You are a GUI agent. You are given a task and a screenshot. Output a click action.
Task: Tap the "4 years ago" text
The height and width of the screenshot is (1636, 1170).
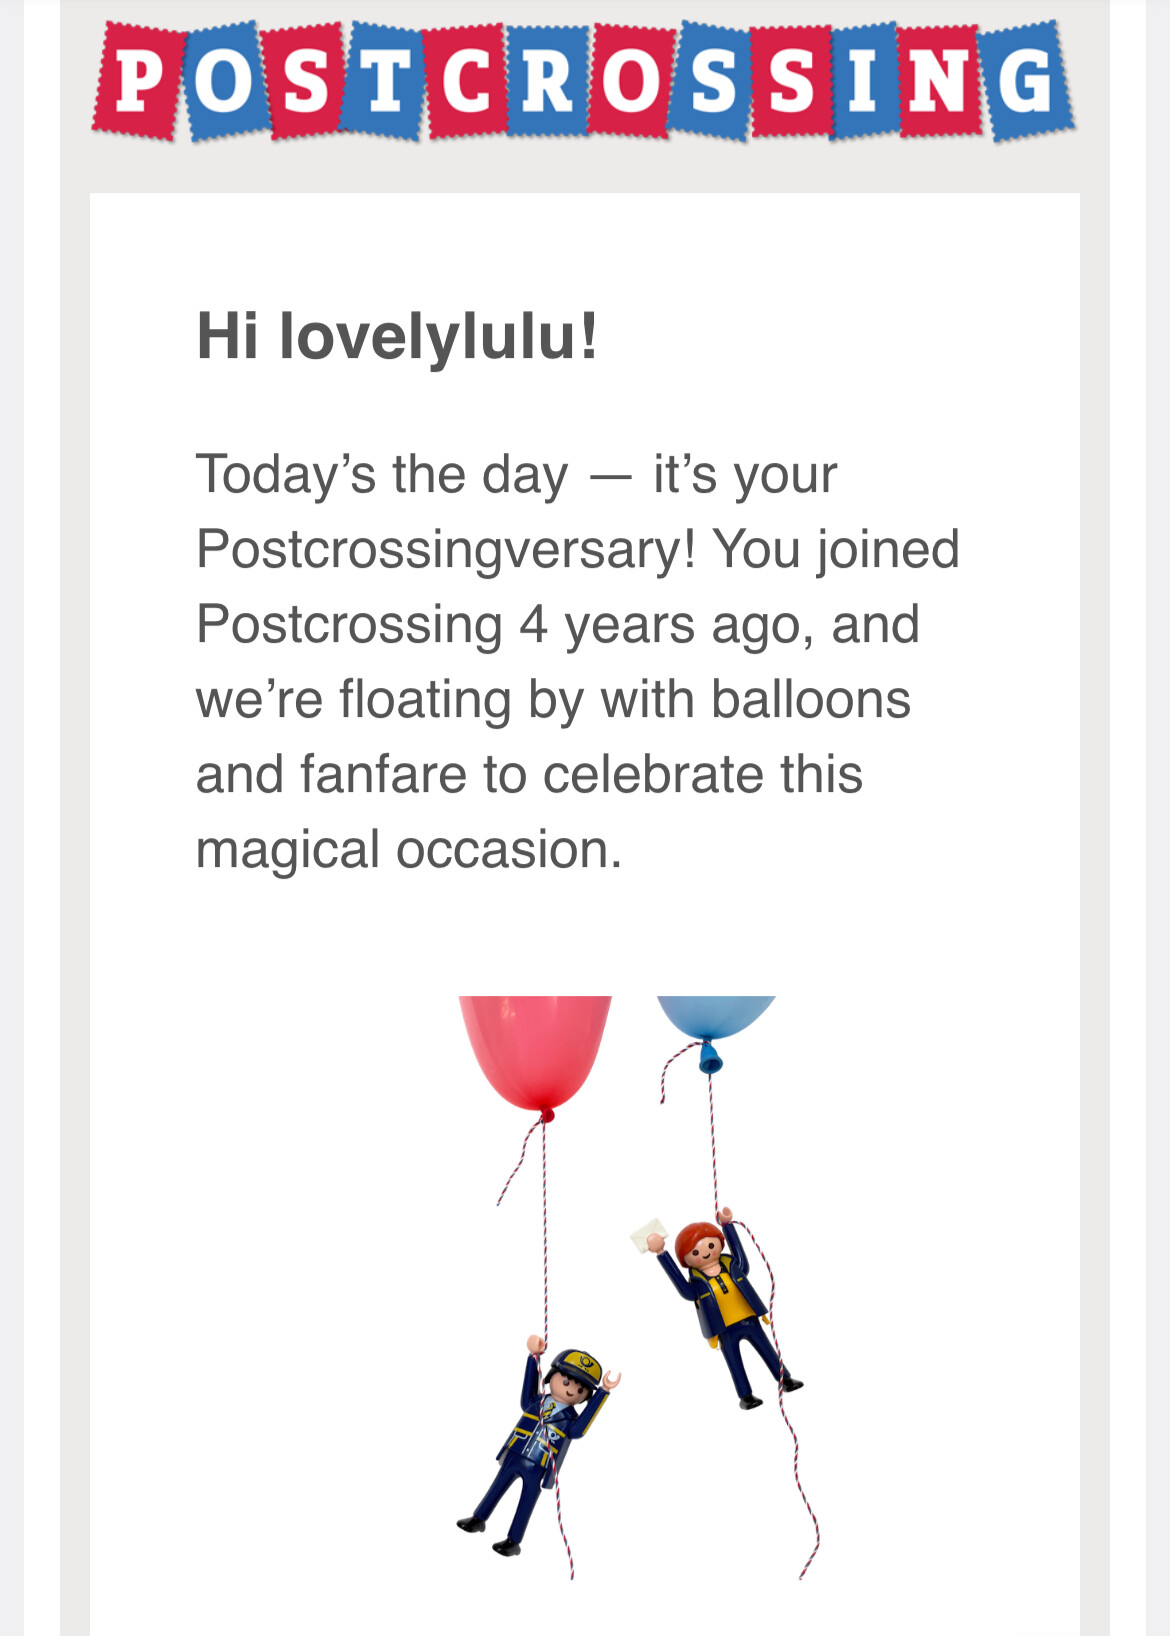pos(660,625)
